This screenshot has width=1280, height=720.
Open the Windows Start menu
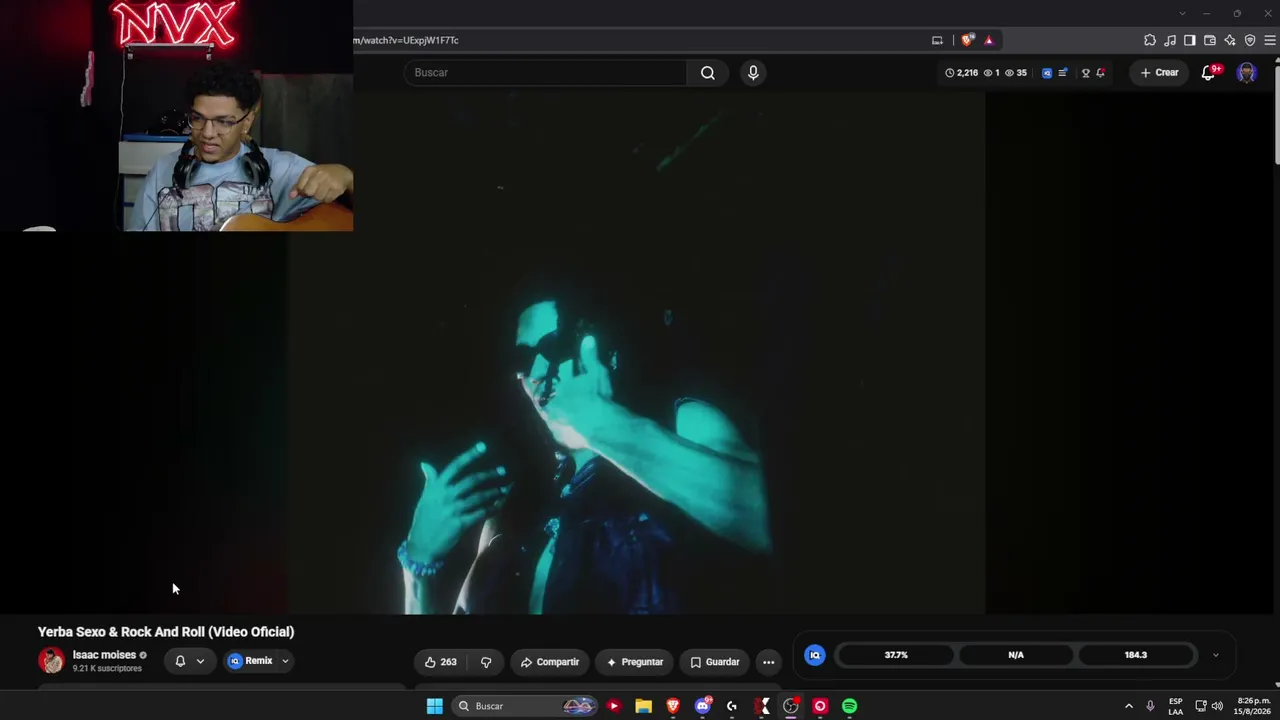[x=434, y=706]
